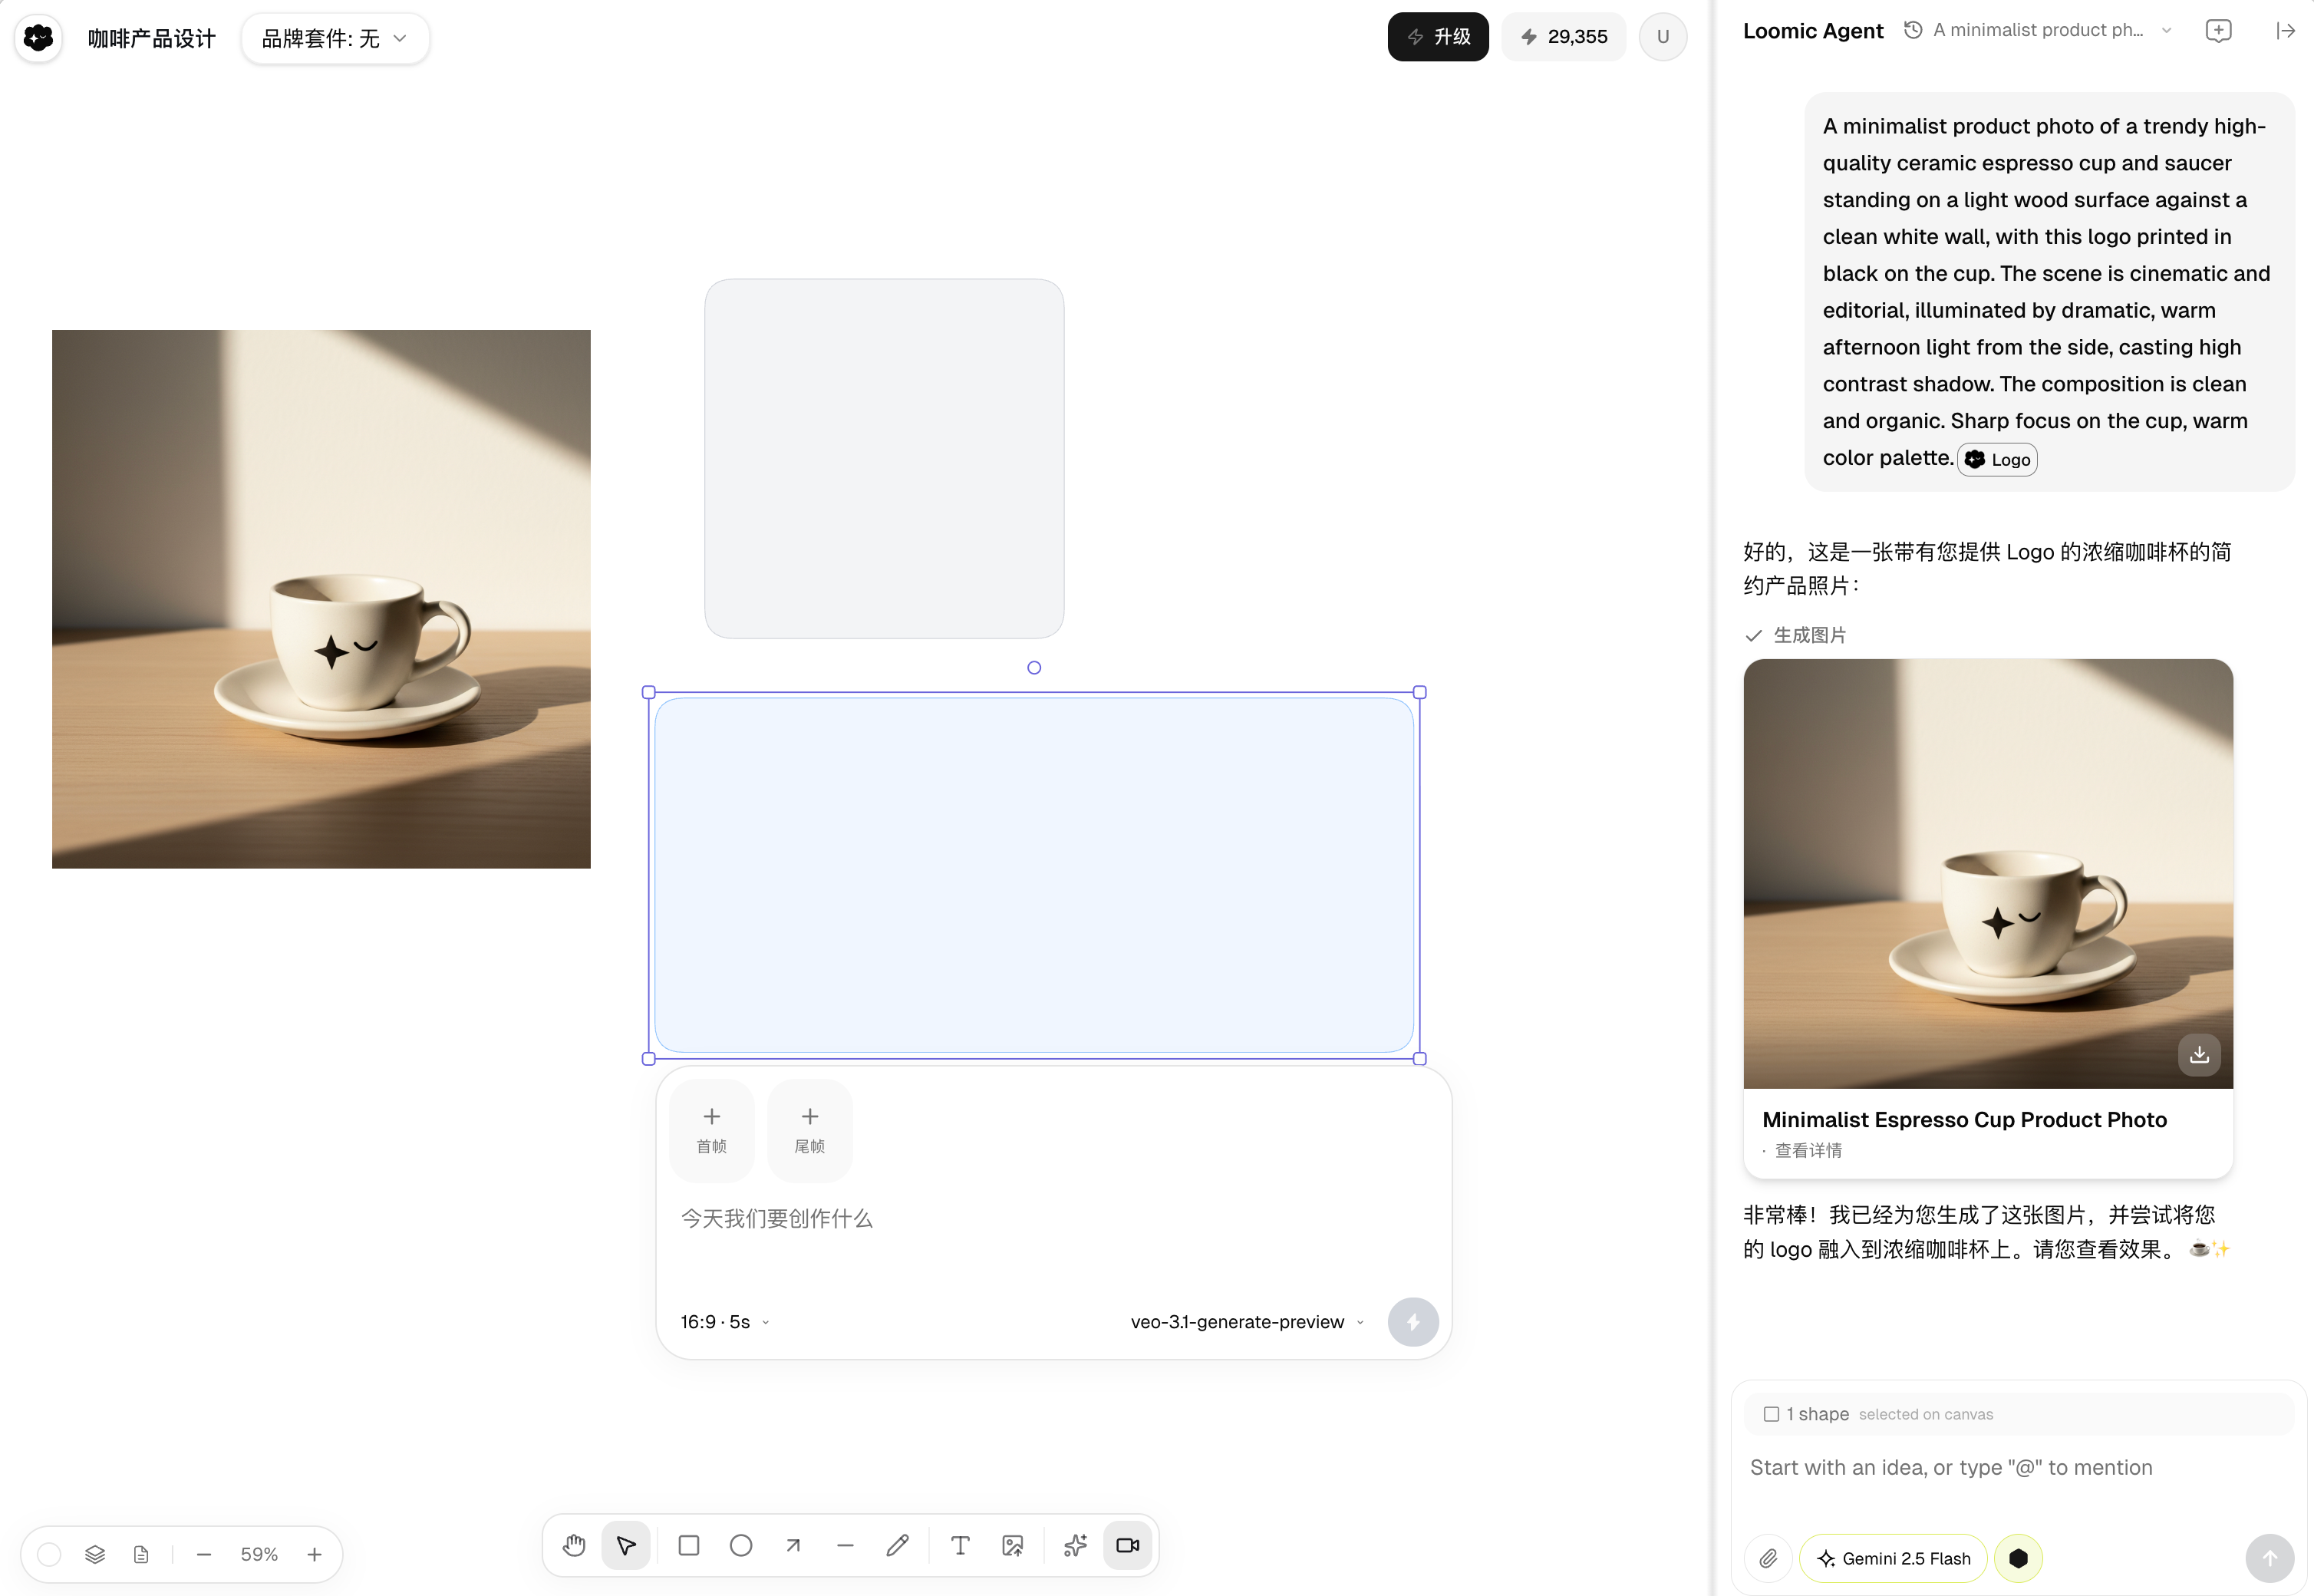Viewport: 2314px width, 1596px height.
Task: Click the 升级 upgrade button
Action: (1437, 37)
